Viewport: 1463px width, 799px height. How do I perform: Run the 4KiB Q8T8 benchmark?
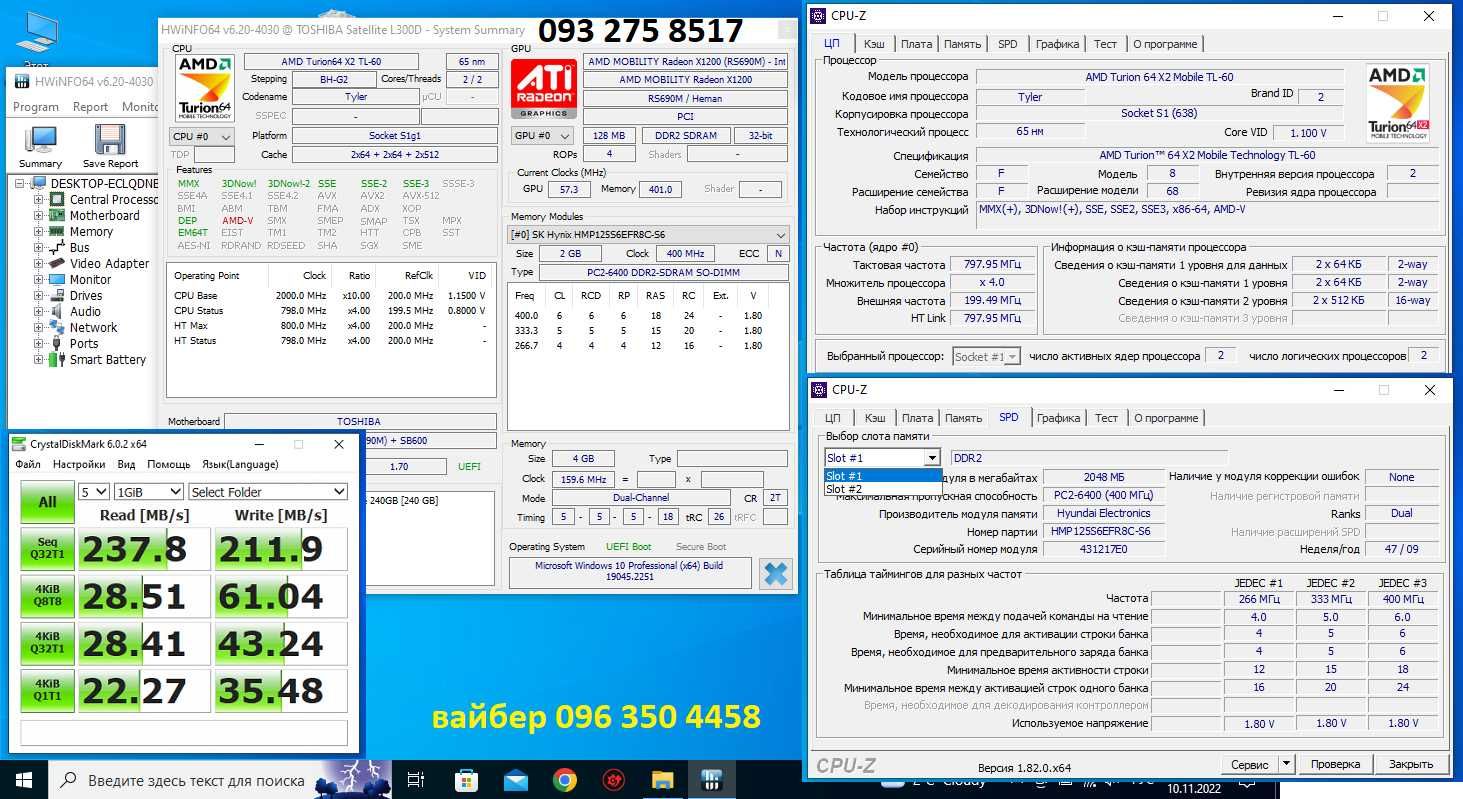pos(47,596)
